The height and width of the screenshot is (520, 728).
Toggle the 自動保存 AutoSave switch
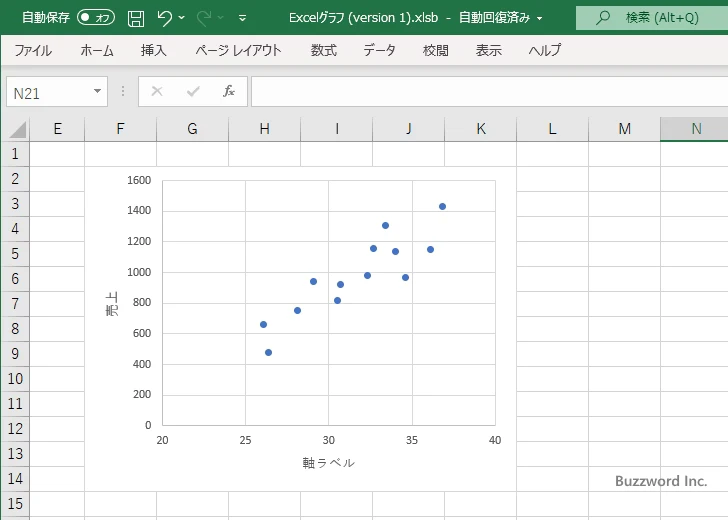click(96, 18)
